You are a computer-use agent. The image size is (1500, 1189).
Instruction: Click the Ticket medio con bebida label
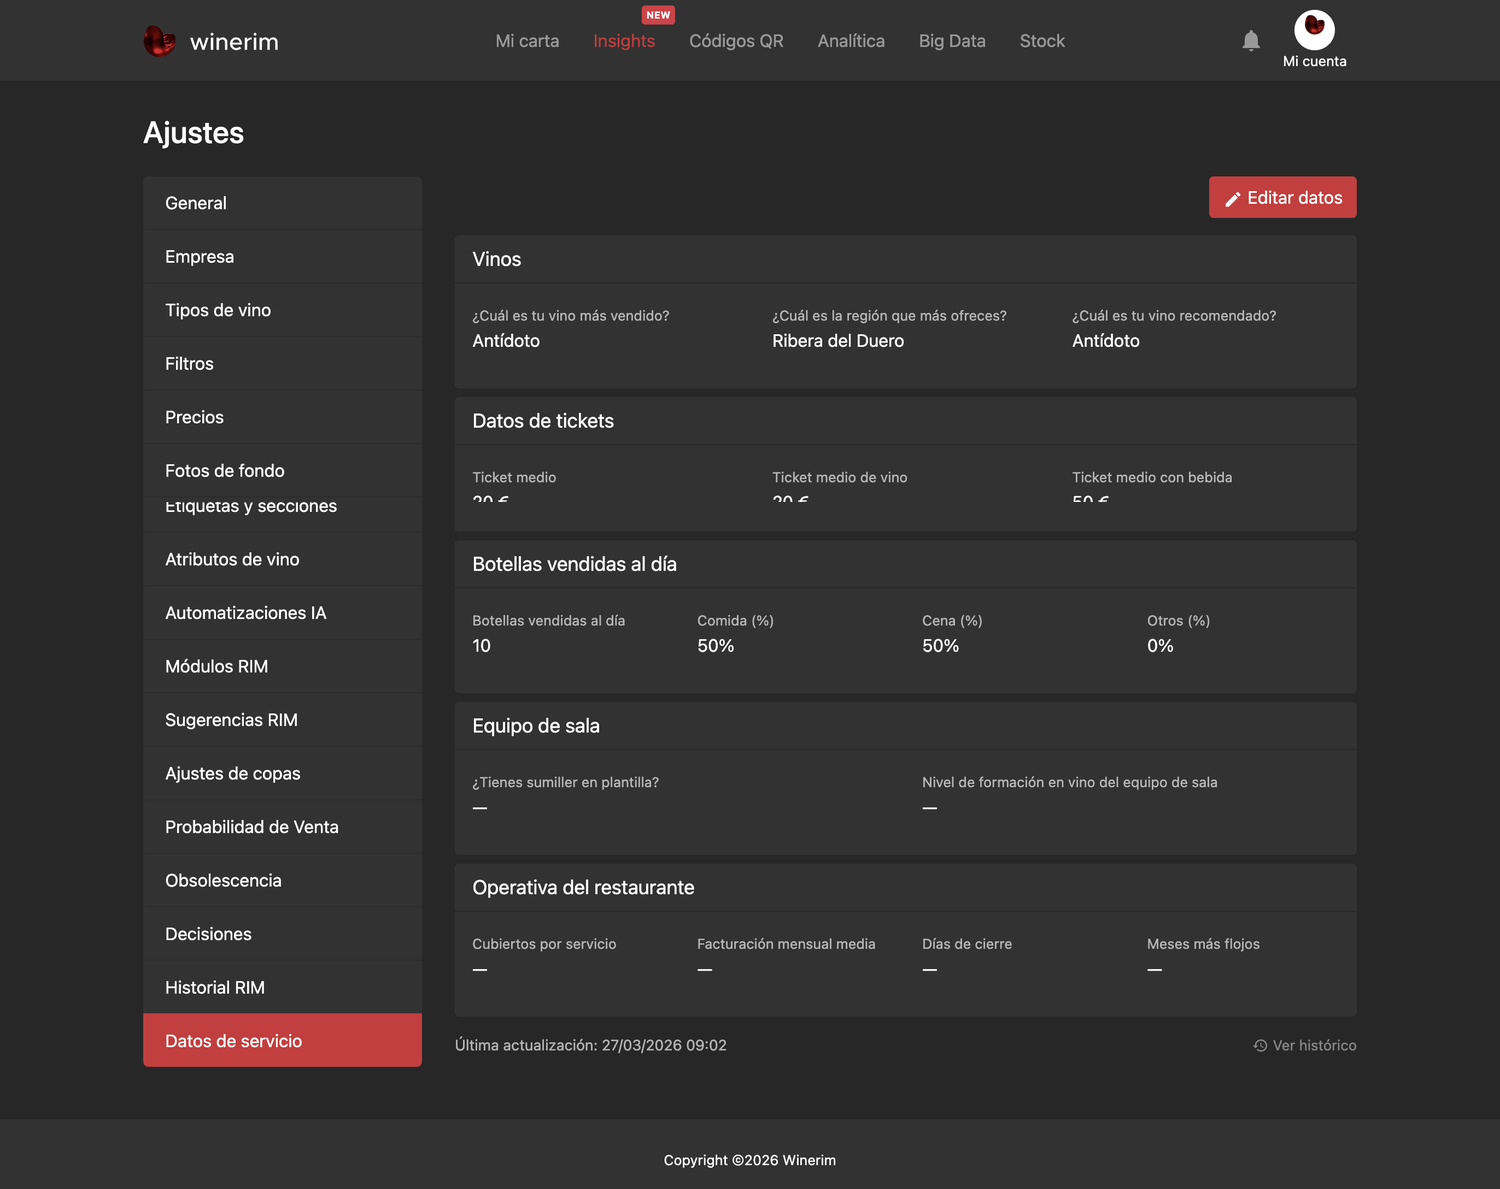tap(1152, 478)
